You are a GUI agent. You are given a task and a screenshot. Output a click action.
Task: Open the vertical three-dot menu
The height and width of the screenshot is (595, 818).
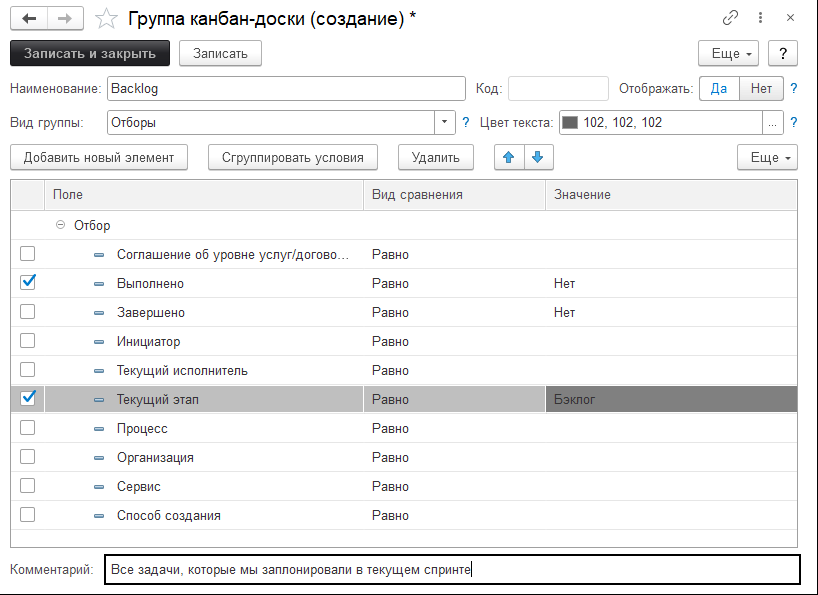pyautogui.click(x=759, y=17)
